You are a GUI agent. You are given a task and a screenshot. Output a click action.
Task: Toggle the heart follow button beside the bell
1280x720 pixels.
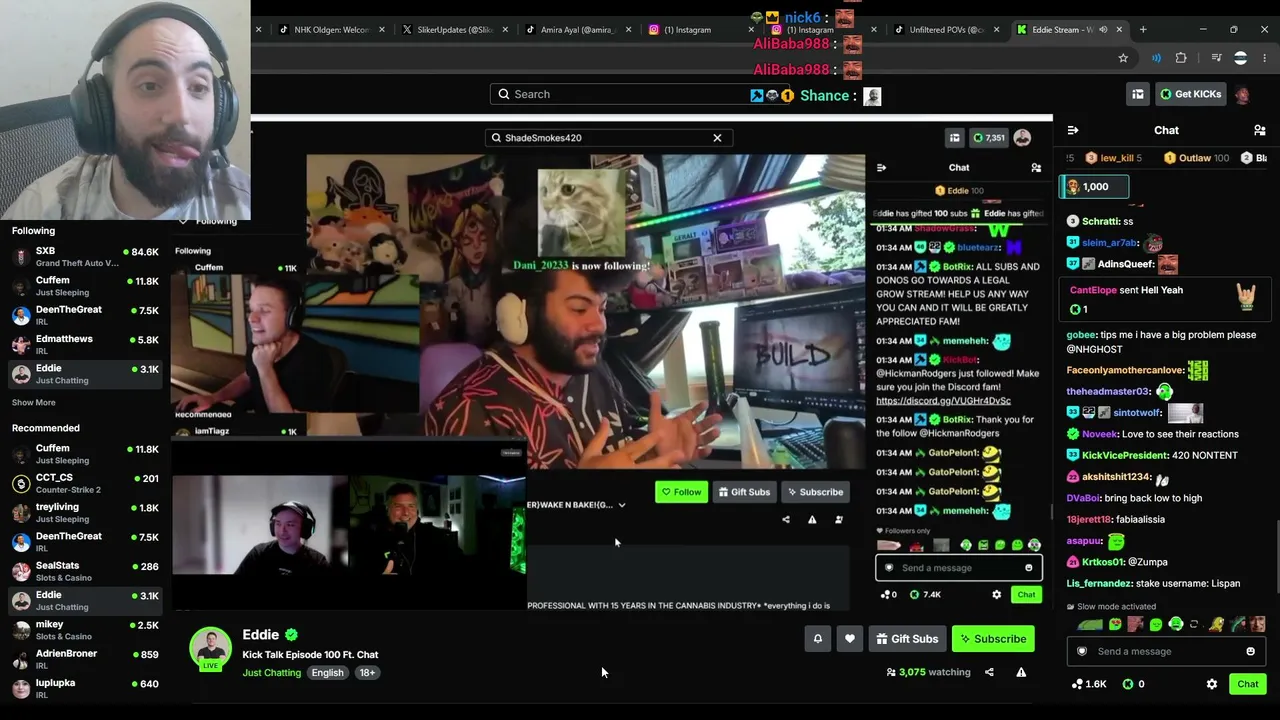850,639
